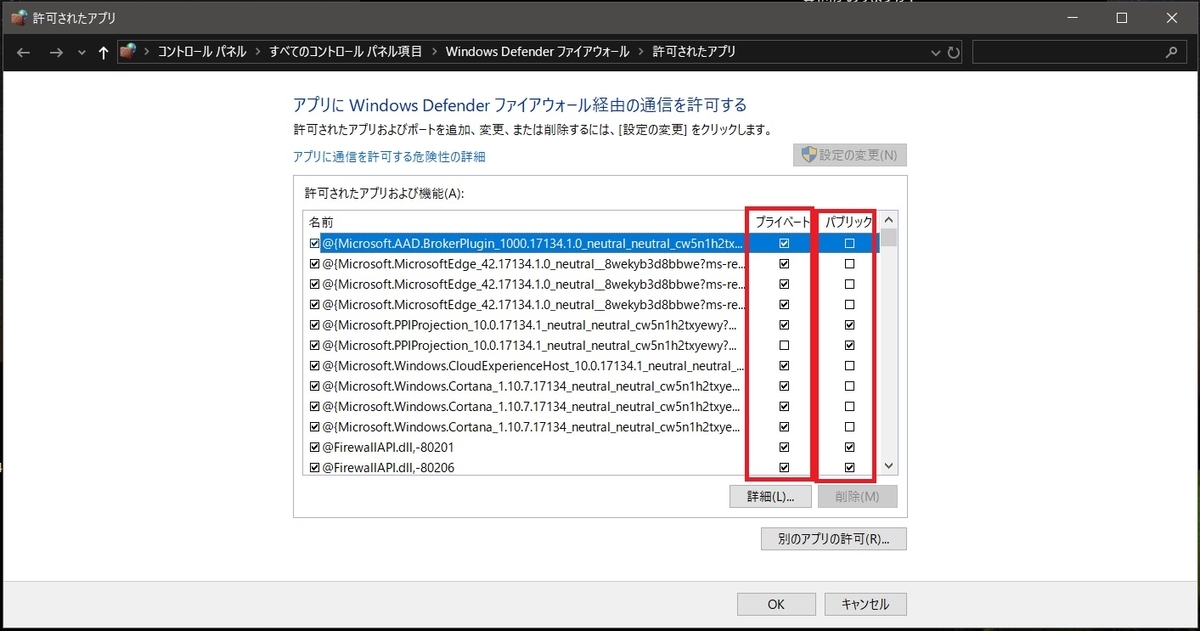Click the chevron after Windows Defender ファイアウォール breadcrumb
Viewport: 1200px width, 631px height.
(x=639, y=51)
